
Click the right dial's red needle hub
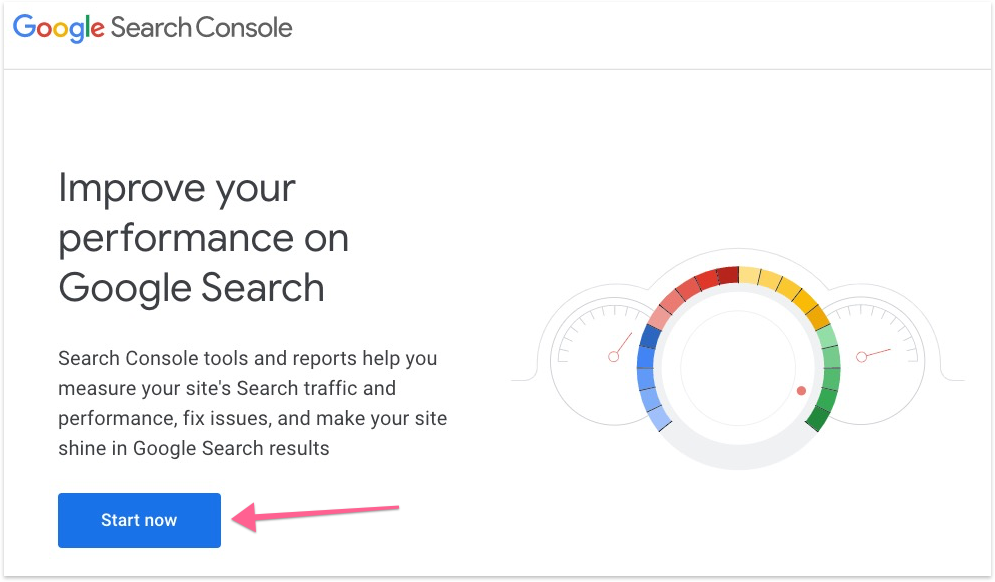tap(861, 356)
